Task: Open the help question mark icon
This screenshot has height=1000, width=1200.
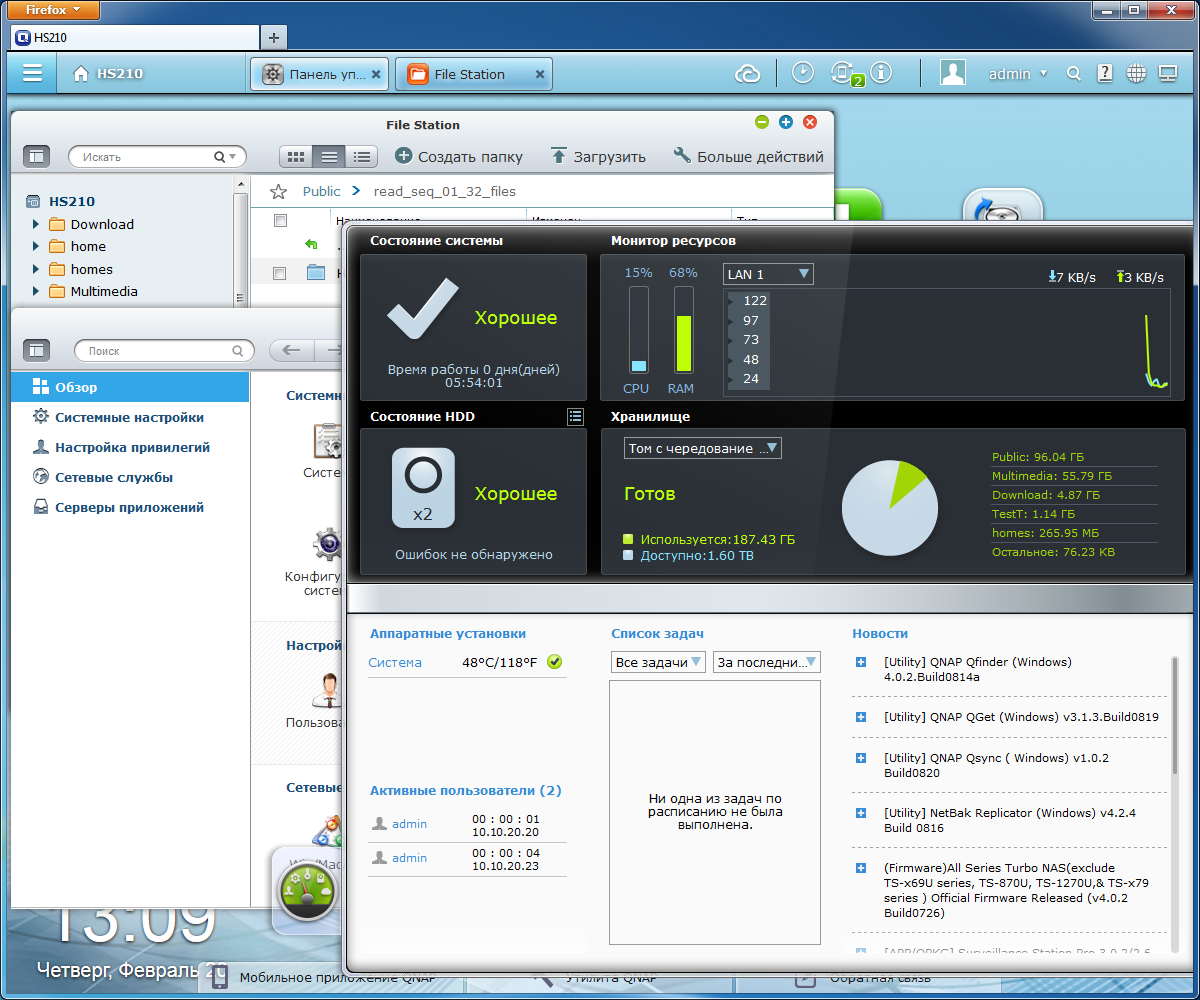Action: (x=1105, y=73)
